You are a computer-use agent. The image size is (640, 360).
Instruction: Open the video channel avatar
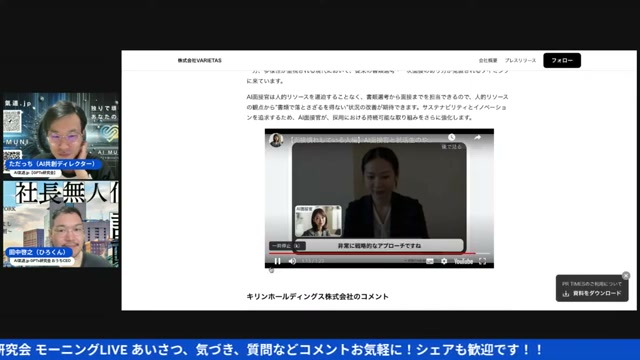pos(276,140)
